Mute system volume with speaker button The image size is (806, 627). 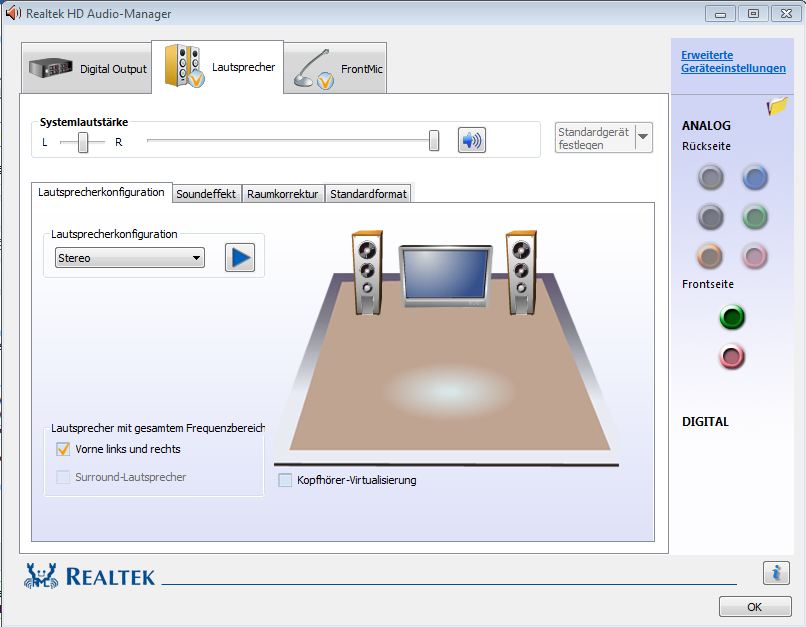(x=471, y=140)
